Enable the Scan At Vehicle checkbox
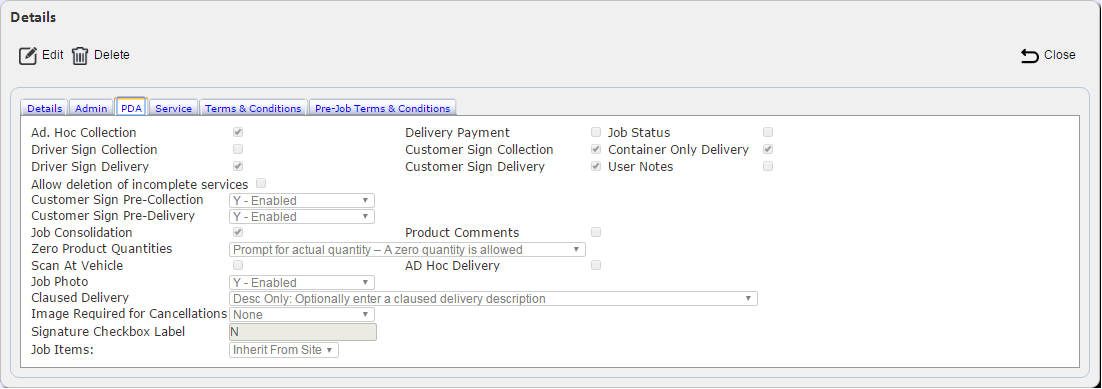Screen dimensions: 1102x389 tap(238, 265)
